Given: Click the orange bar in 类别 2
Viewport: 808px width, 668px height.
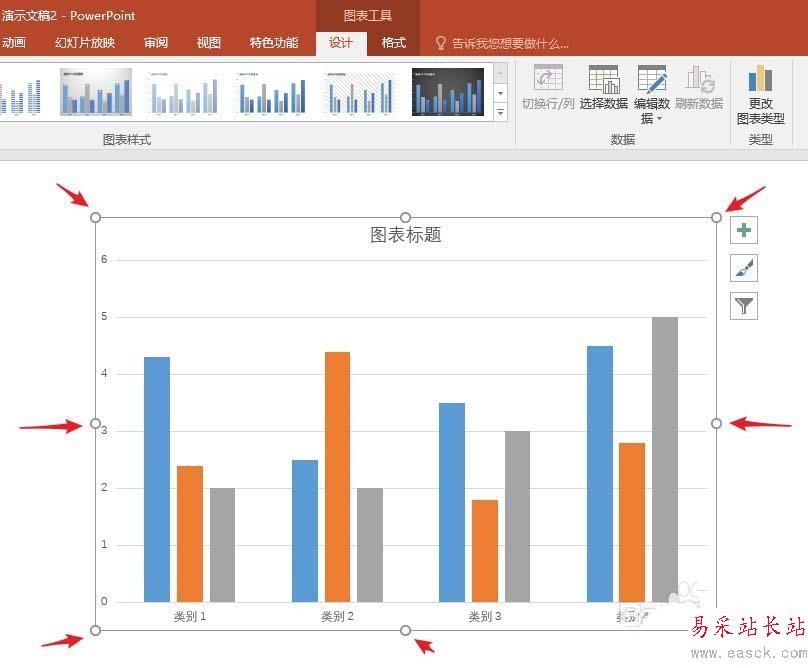Looking at the screenshot, I should coord(338,477).
